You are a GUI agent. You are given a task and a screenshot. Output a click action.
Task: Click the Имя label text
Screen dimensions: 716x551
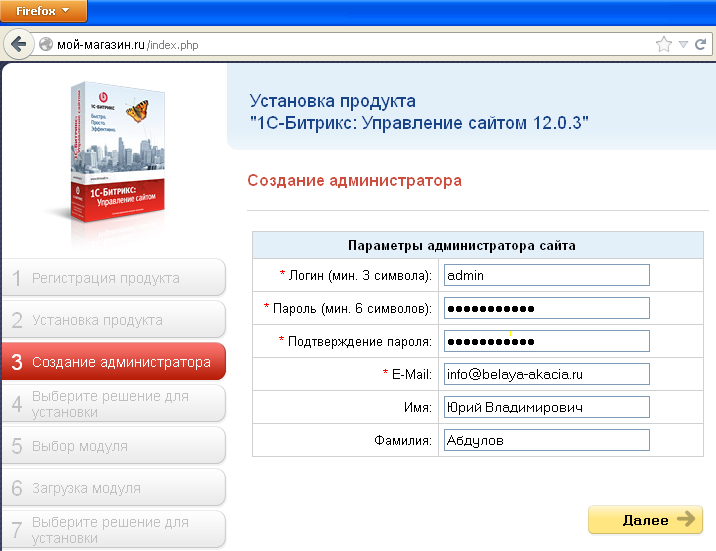pos(418,407)
